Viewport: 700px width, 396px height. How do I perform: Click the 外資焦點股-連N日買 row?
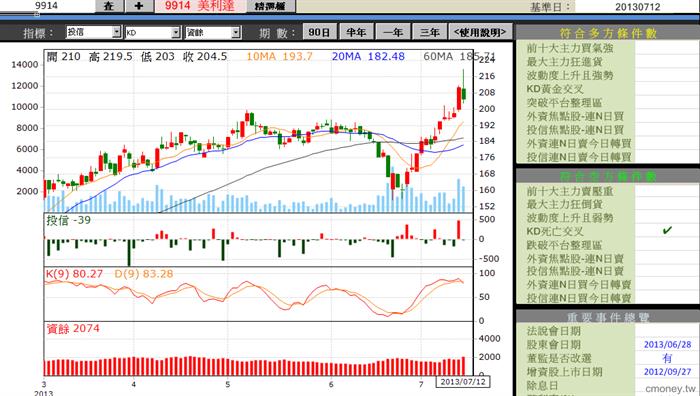608,116
